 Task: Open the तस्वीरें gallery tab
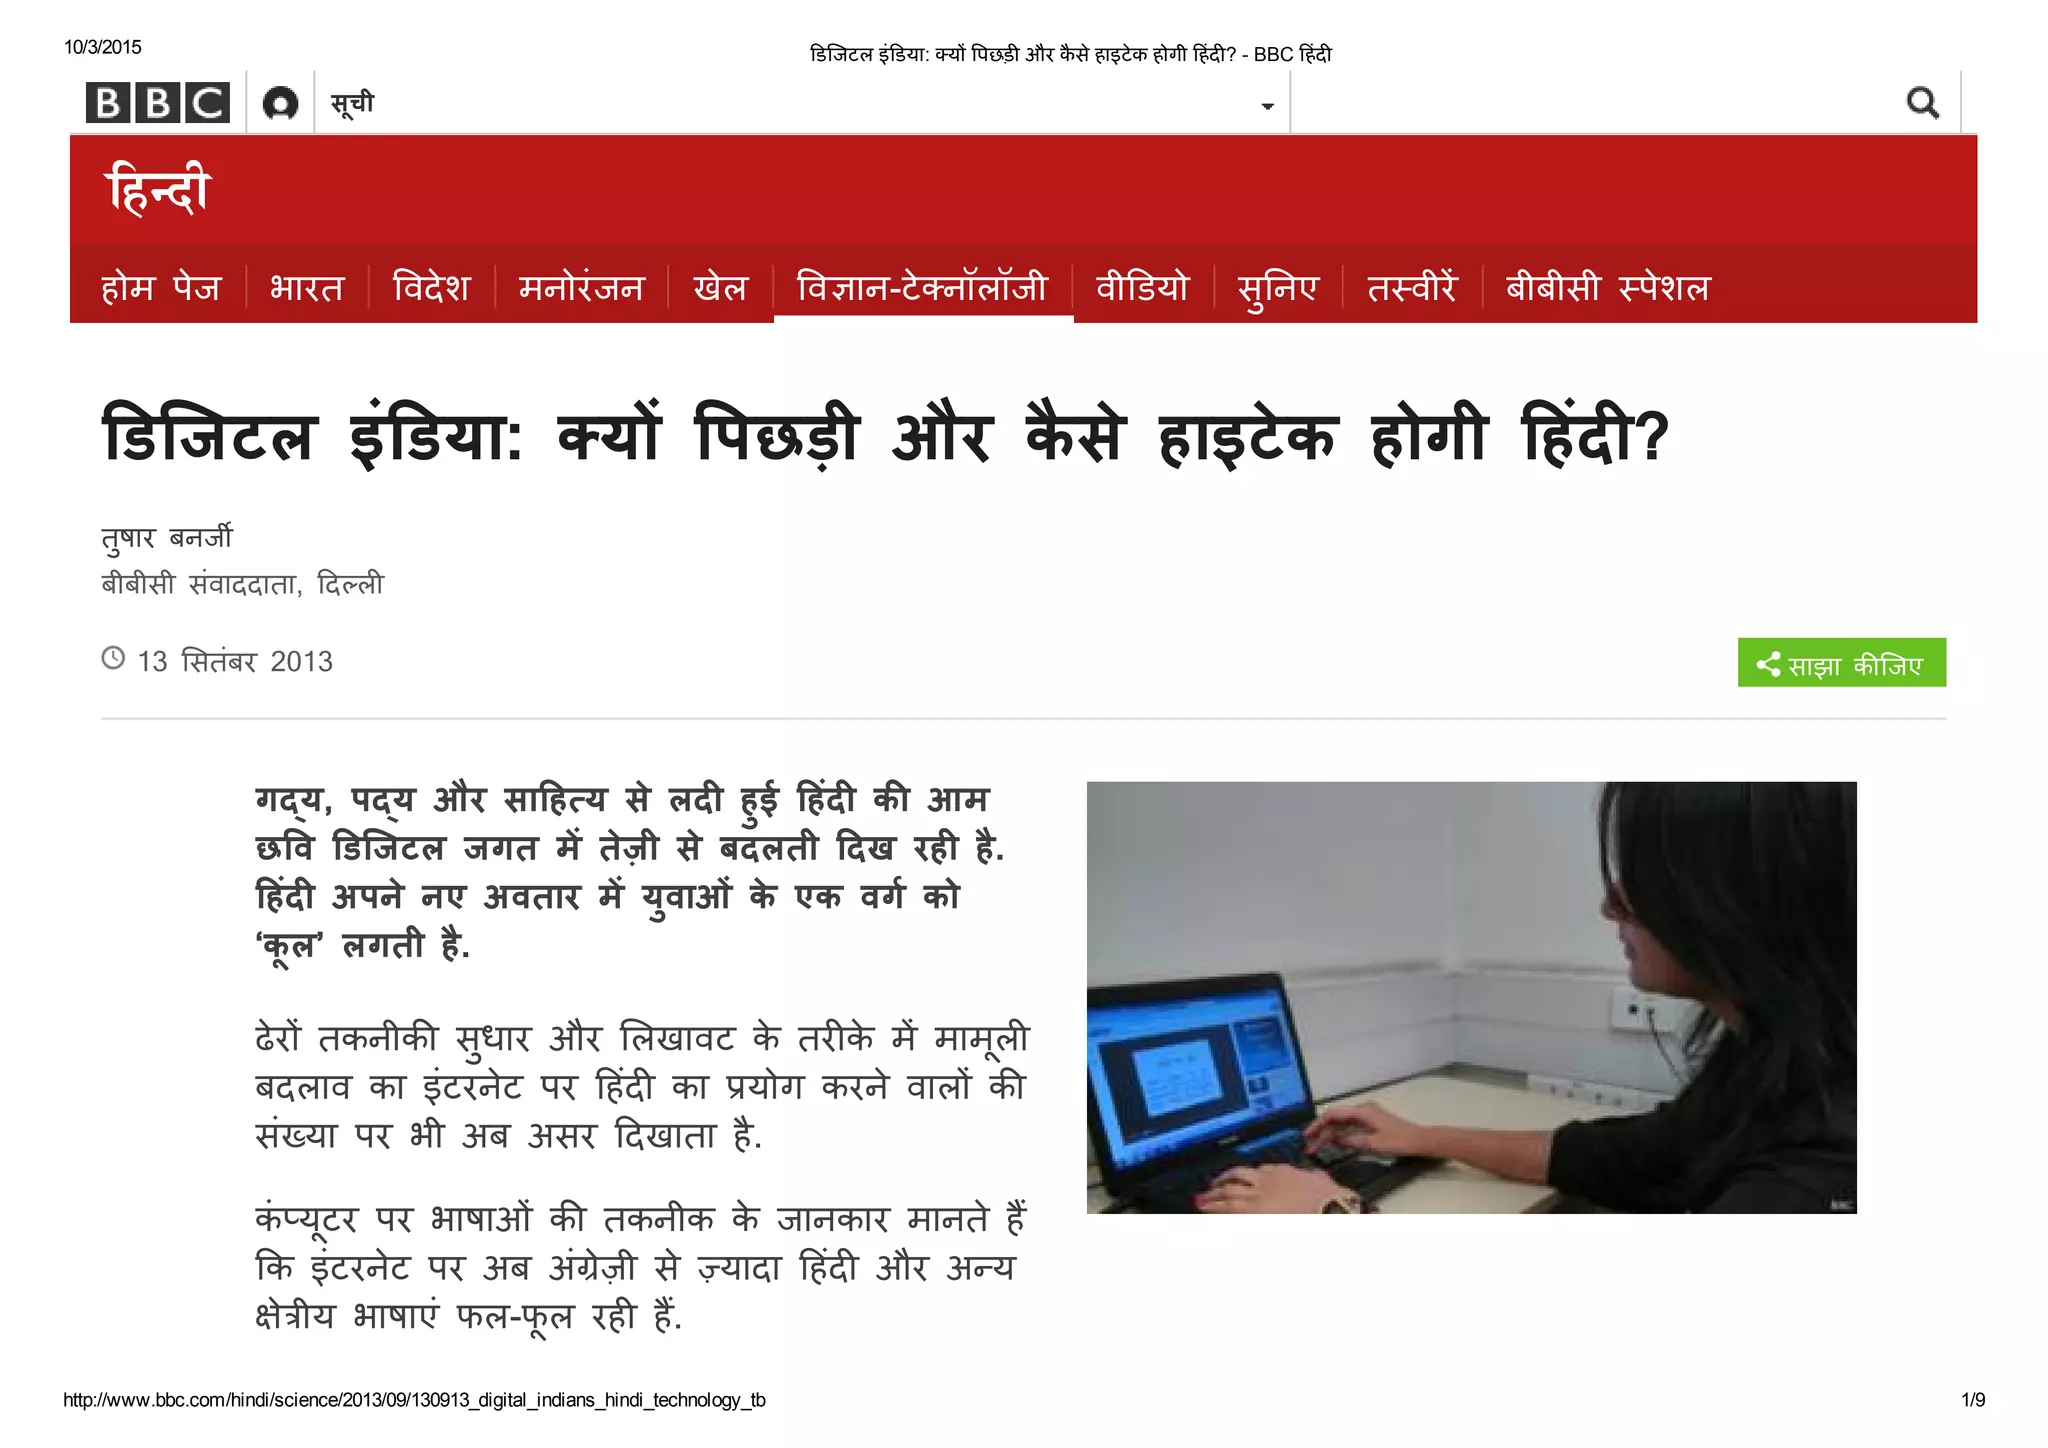[x=1411, y=288]
